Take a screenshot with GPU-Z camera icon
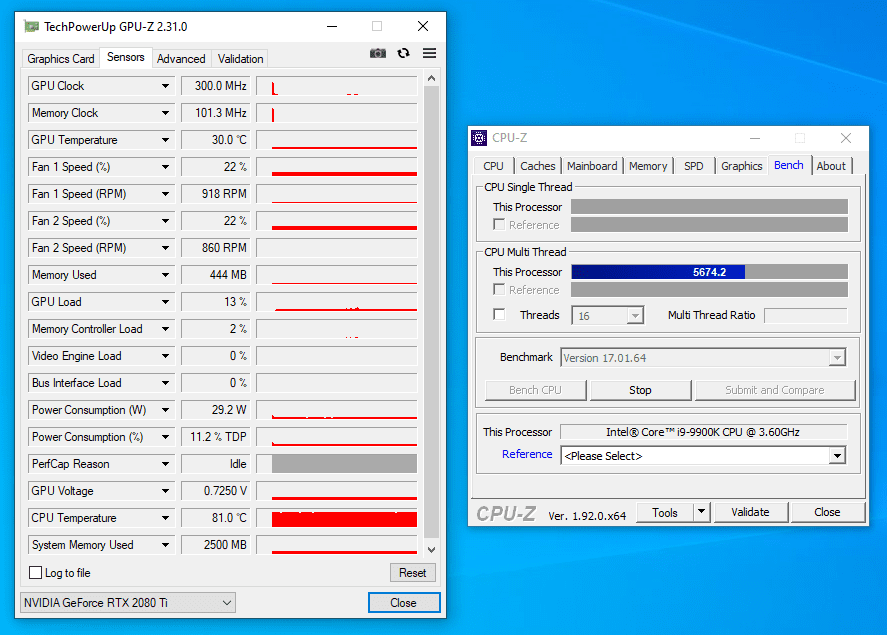This screenshot has height=635, width=887. point(378,53)
